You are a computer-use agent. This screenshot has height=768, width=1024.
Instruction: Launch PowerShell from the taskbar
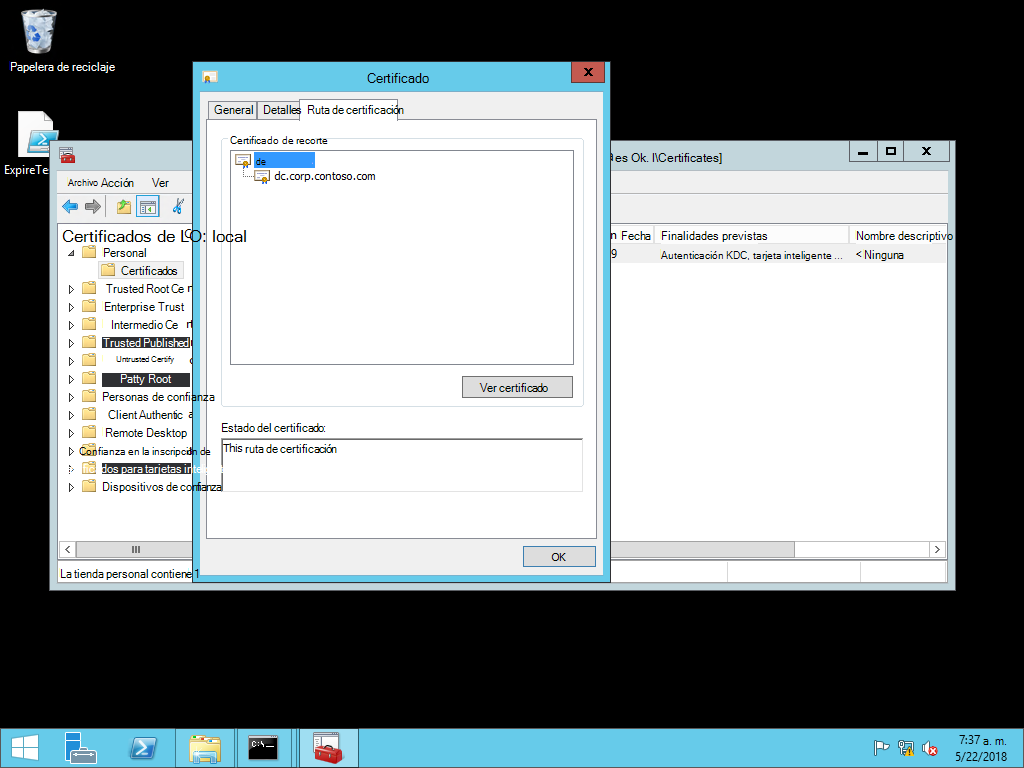click(143, 748)
